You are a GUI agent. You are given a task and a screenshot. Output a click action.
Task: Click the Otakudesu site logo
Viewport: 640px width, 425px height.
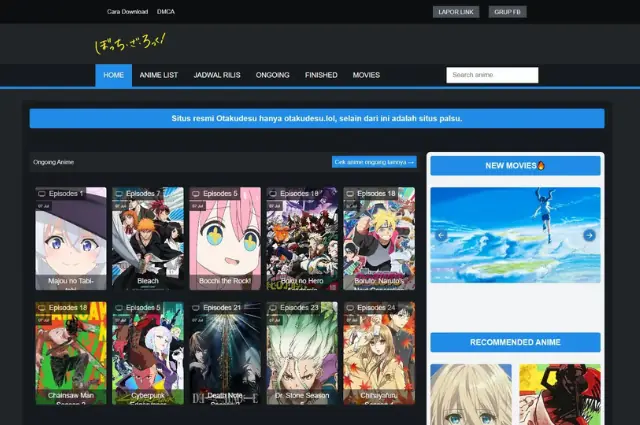tap(130, 43)
